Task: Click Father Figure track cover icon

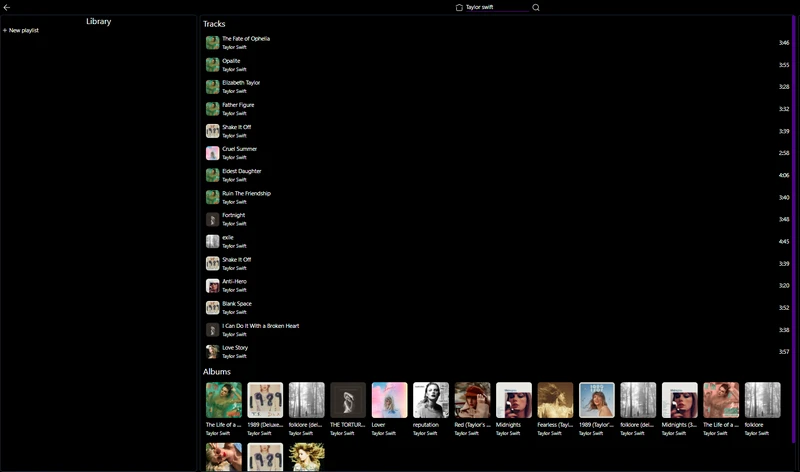Action: 212,109
